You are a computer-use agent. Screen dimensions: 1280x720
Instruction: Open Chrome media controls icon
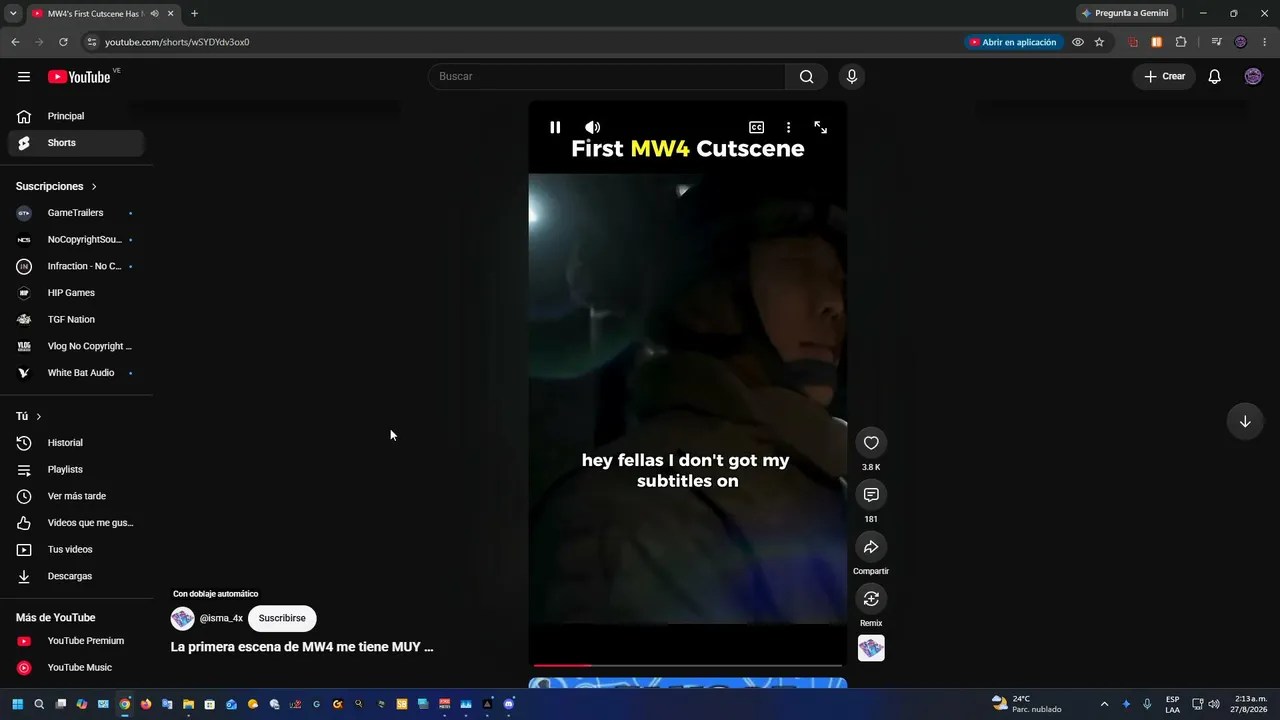(1216, 42)
